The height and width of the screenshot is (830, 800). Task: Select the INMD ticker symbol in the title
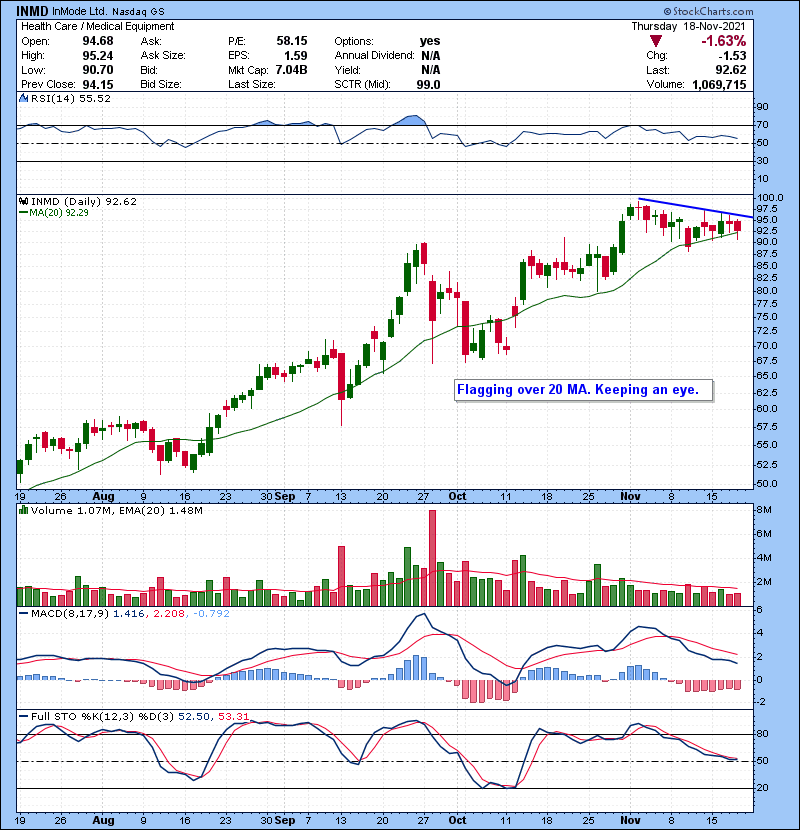coord(32,11)
